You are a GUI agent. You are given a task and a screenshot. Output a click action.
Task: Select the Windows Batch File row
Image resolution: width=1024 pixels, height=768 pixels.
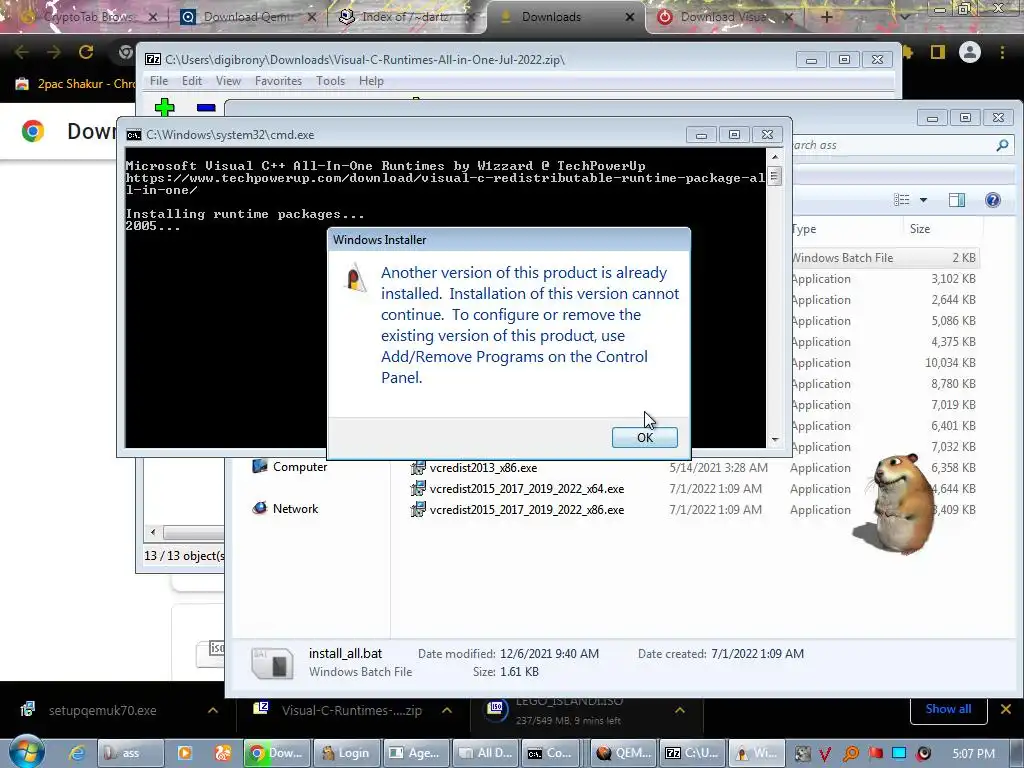(884, 258)
